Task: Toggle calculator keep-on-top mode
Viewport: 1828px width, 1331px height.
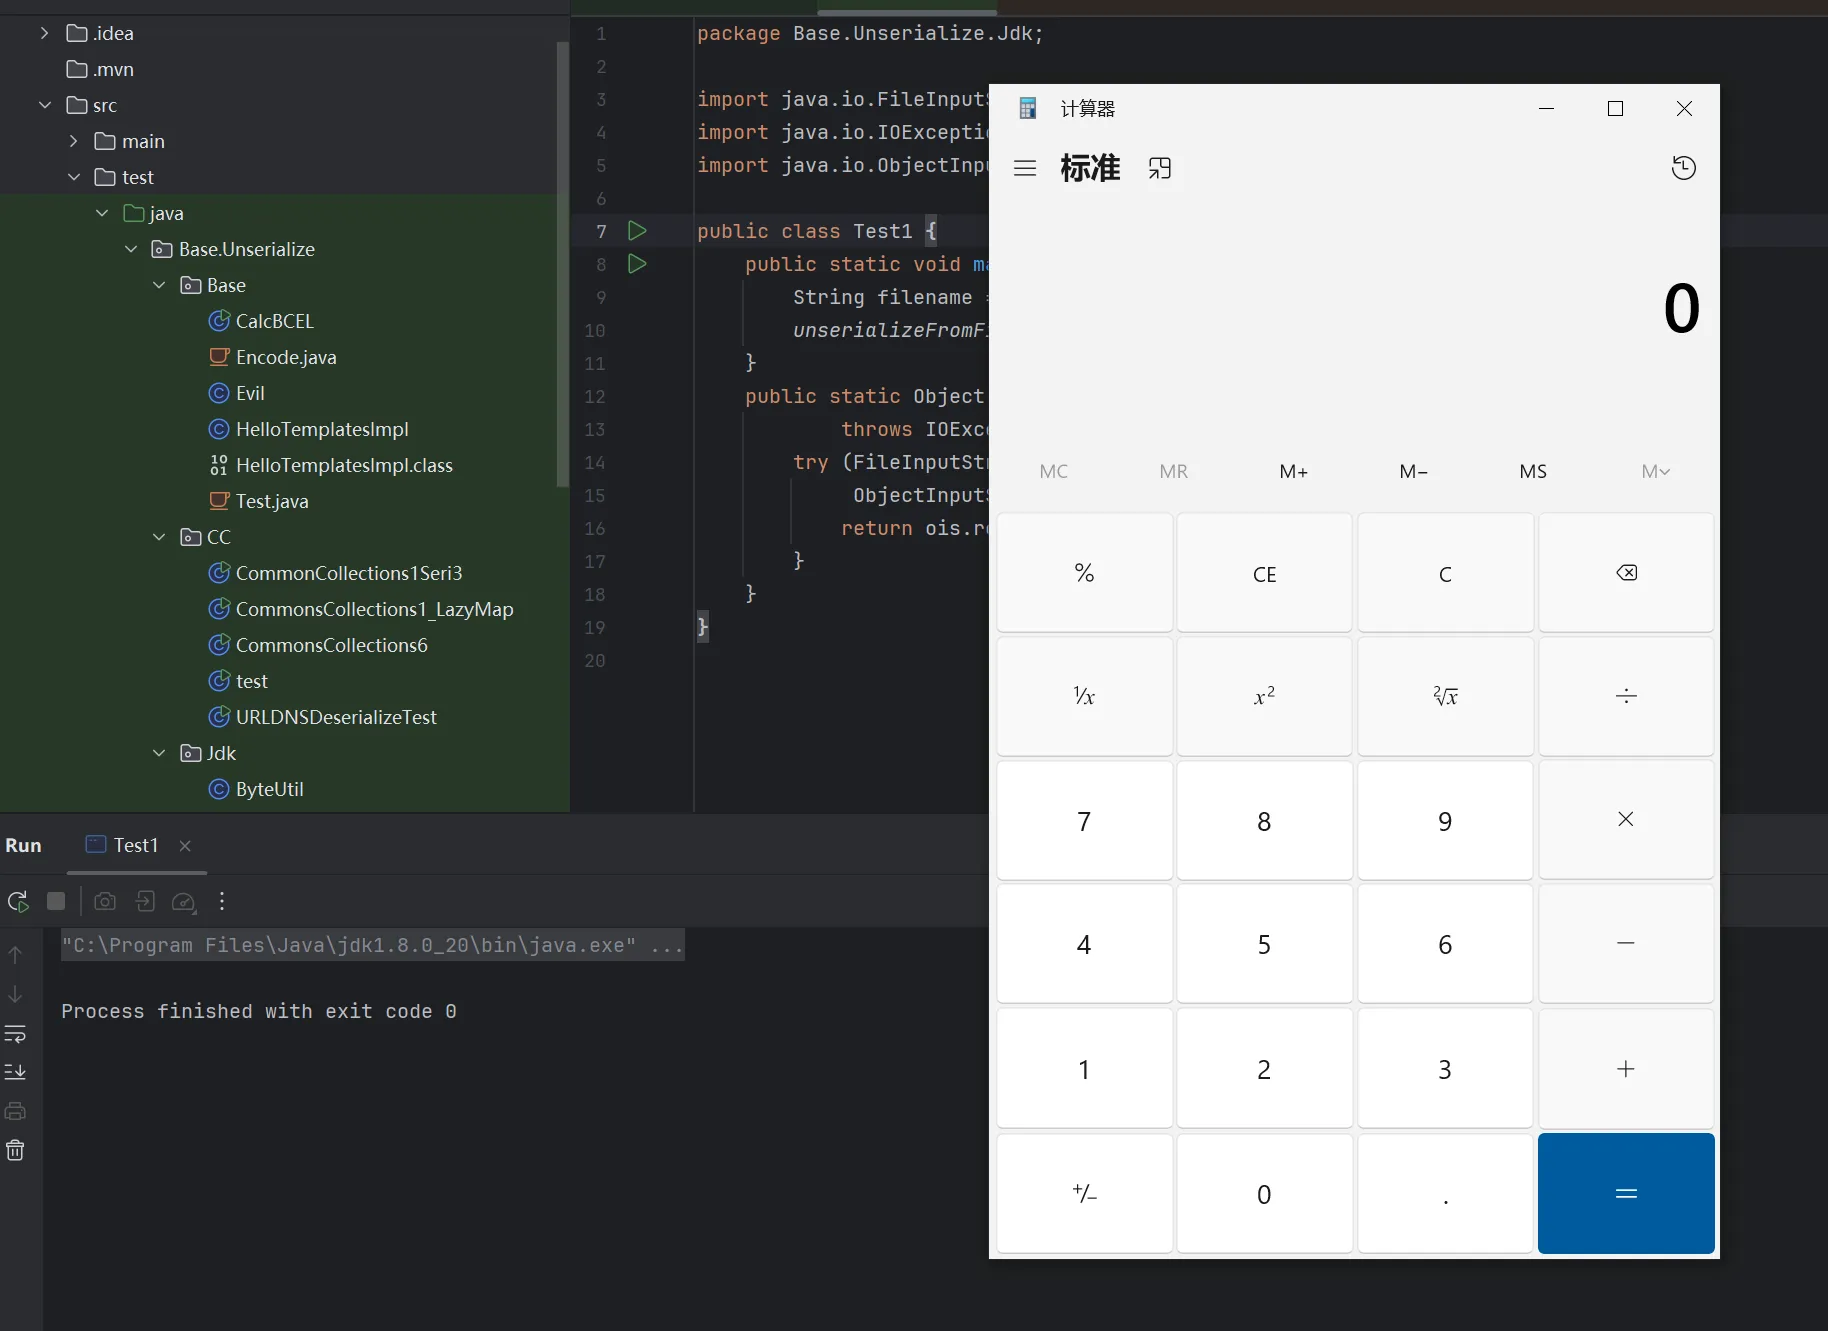Action: pos(1159,168)
